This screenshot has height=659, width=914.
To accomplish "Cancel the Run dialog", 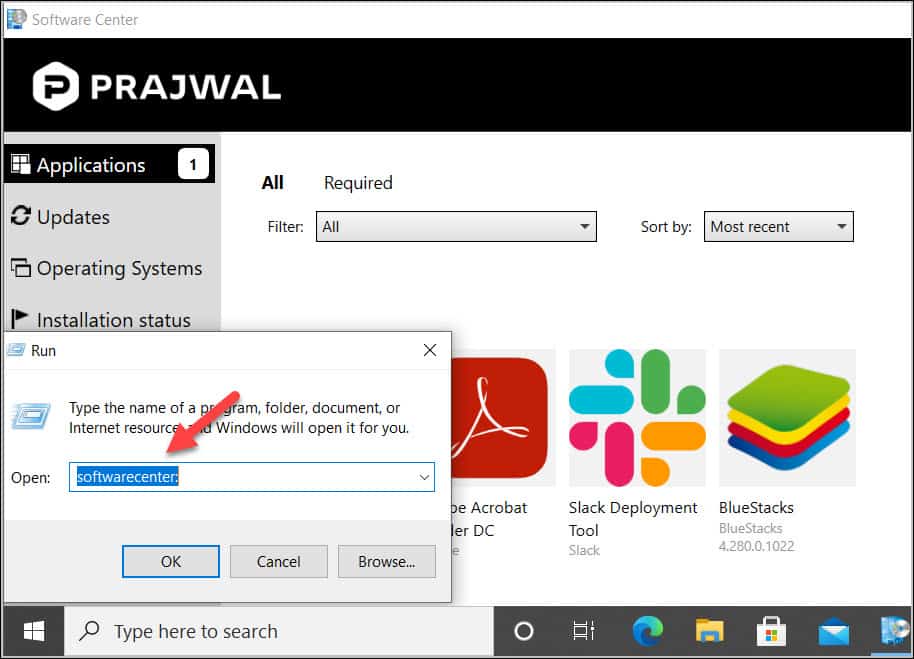I will [x=279, y=562].
